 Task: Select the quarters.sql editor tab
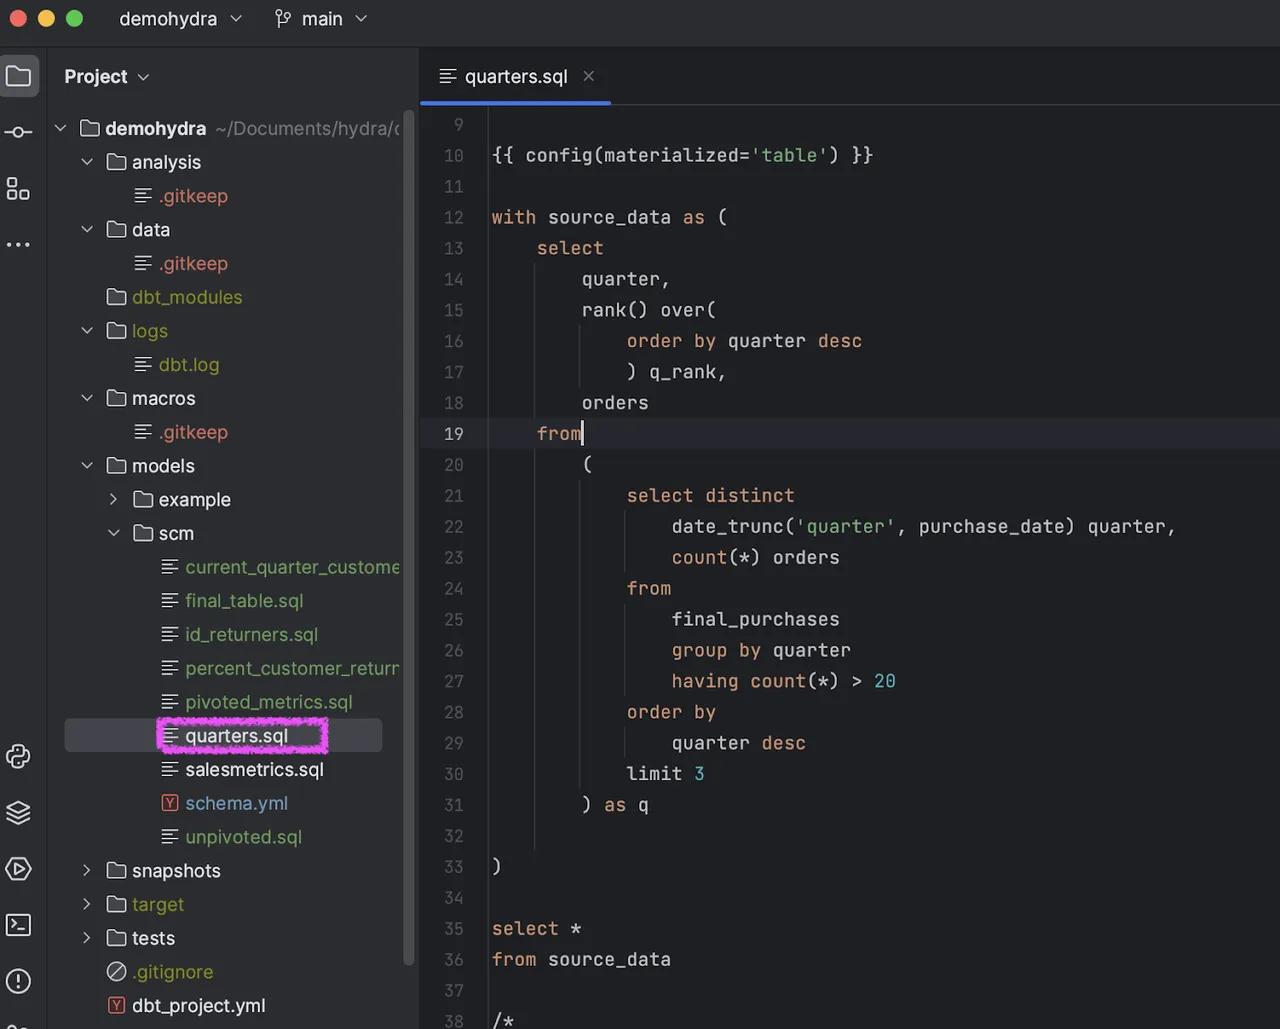(x=515, y=77)
